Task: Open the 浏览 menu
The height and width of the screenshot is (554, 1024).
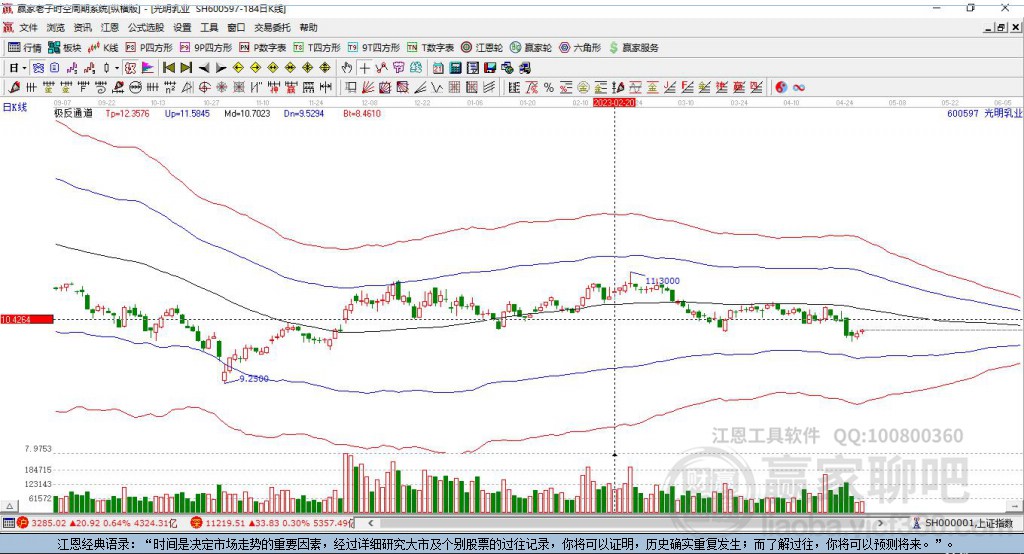Action: (56, 27)
